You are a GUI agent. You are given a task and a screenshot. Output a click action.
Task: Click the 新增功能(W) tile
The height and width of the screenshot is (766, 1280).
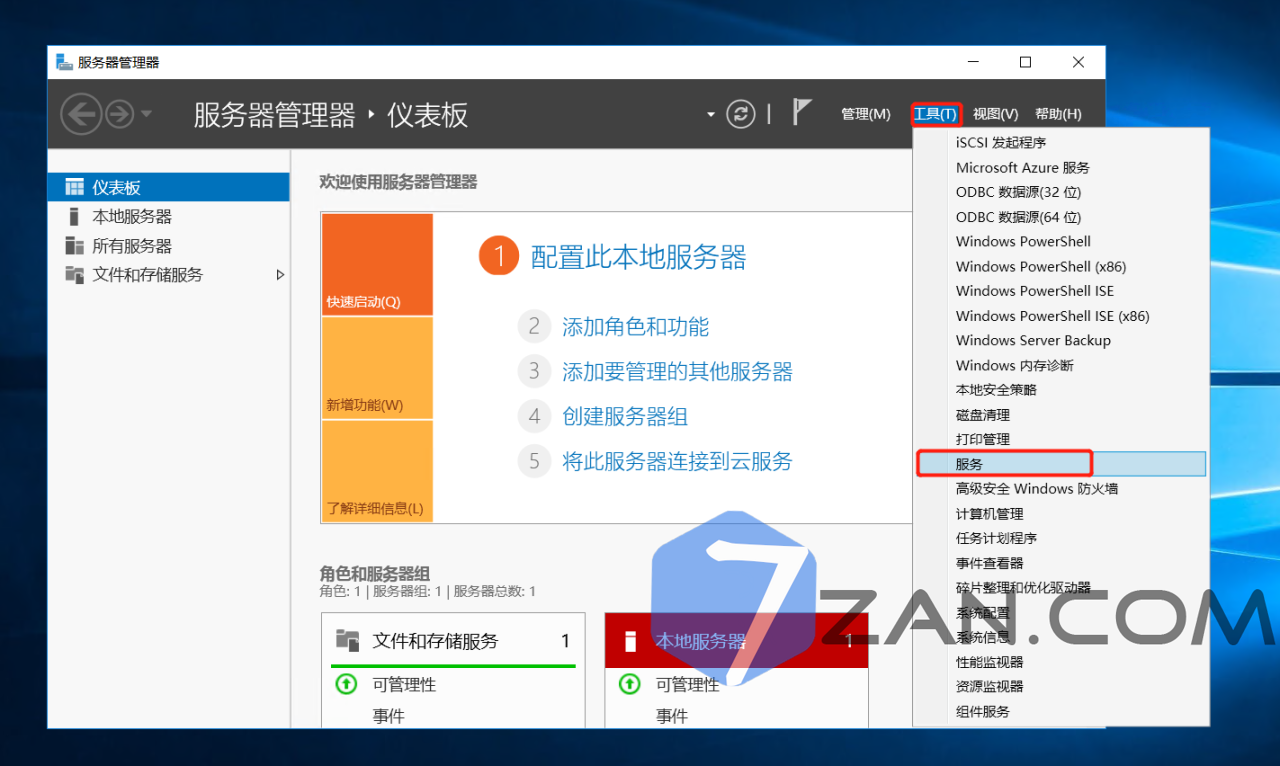click(377, 368)
